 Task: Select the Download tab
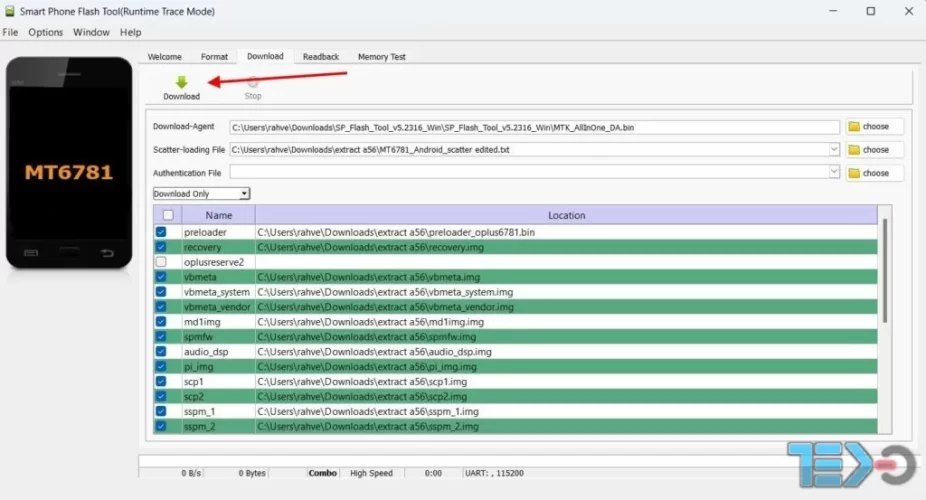[x=265, y=56]
